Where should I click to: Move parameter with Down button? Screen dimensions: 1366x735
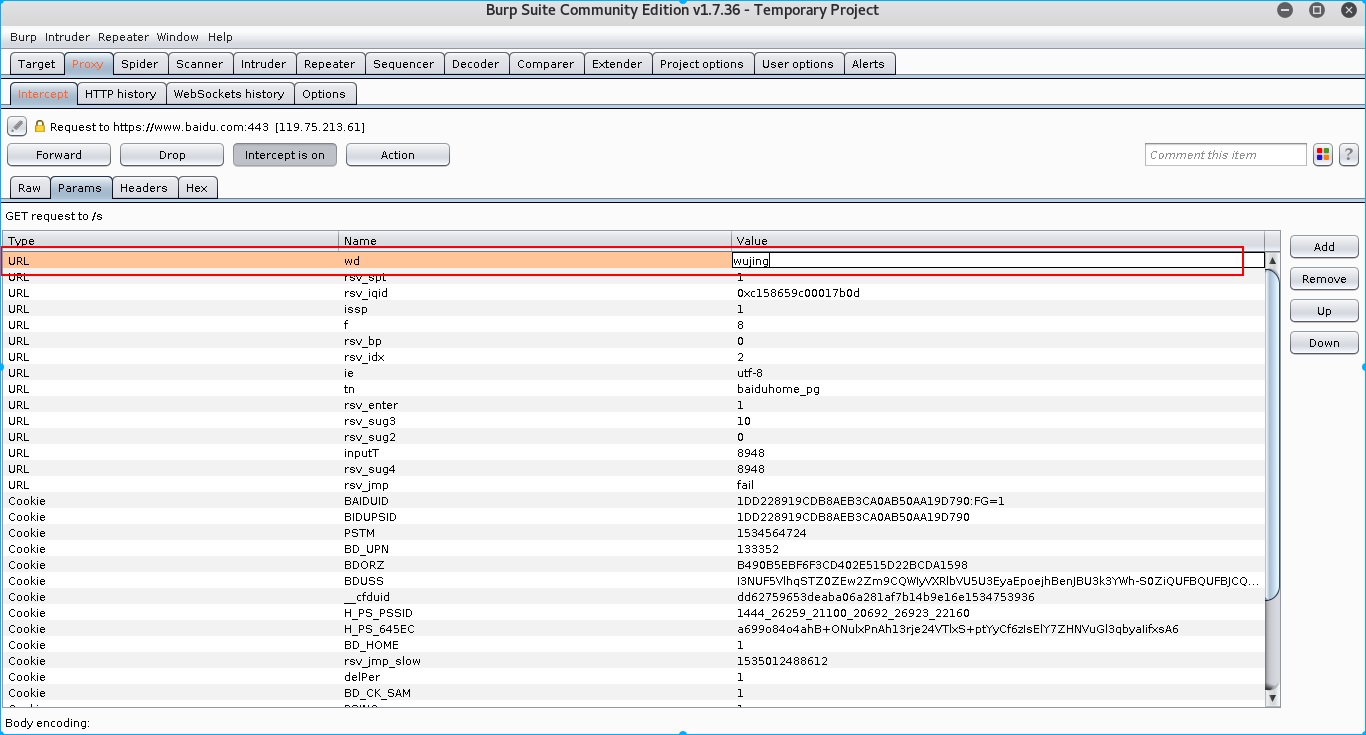point(1324,343)
